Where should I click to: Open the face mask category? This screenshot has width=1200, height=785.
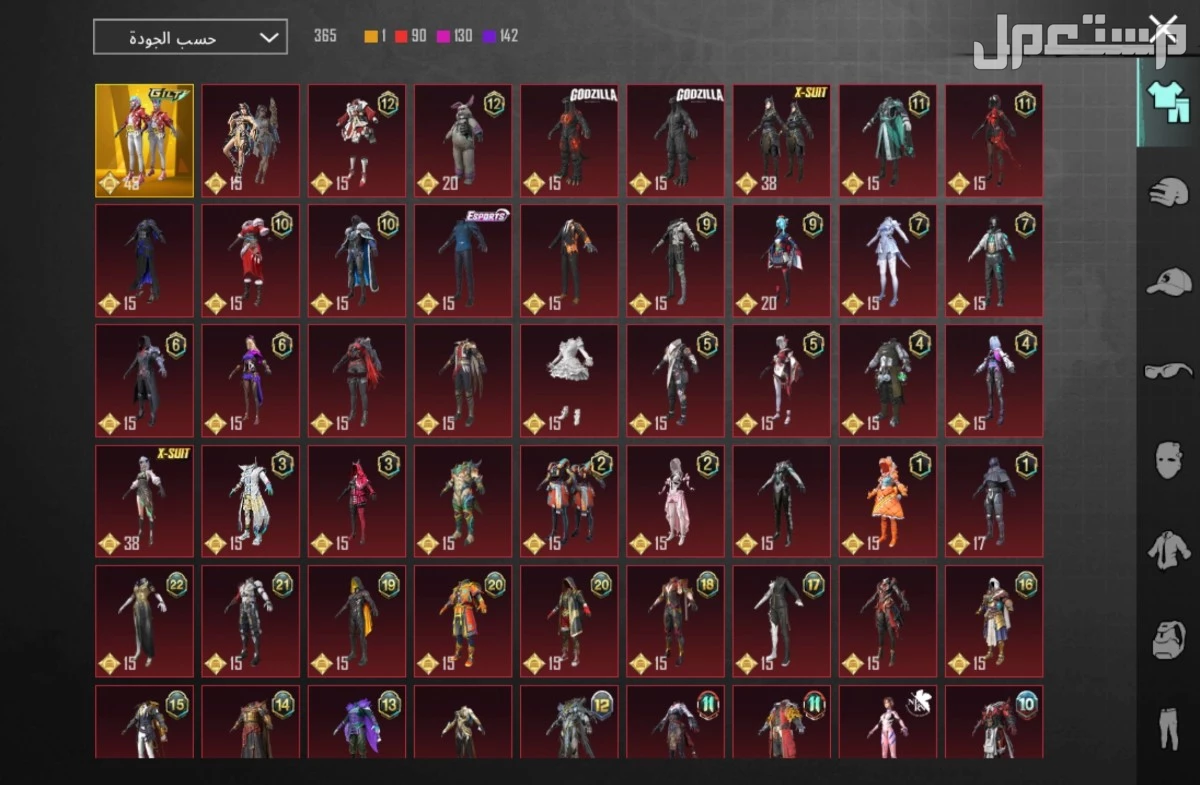point(1168,461)
